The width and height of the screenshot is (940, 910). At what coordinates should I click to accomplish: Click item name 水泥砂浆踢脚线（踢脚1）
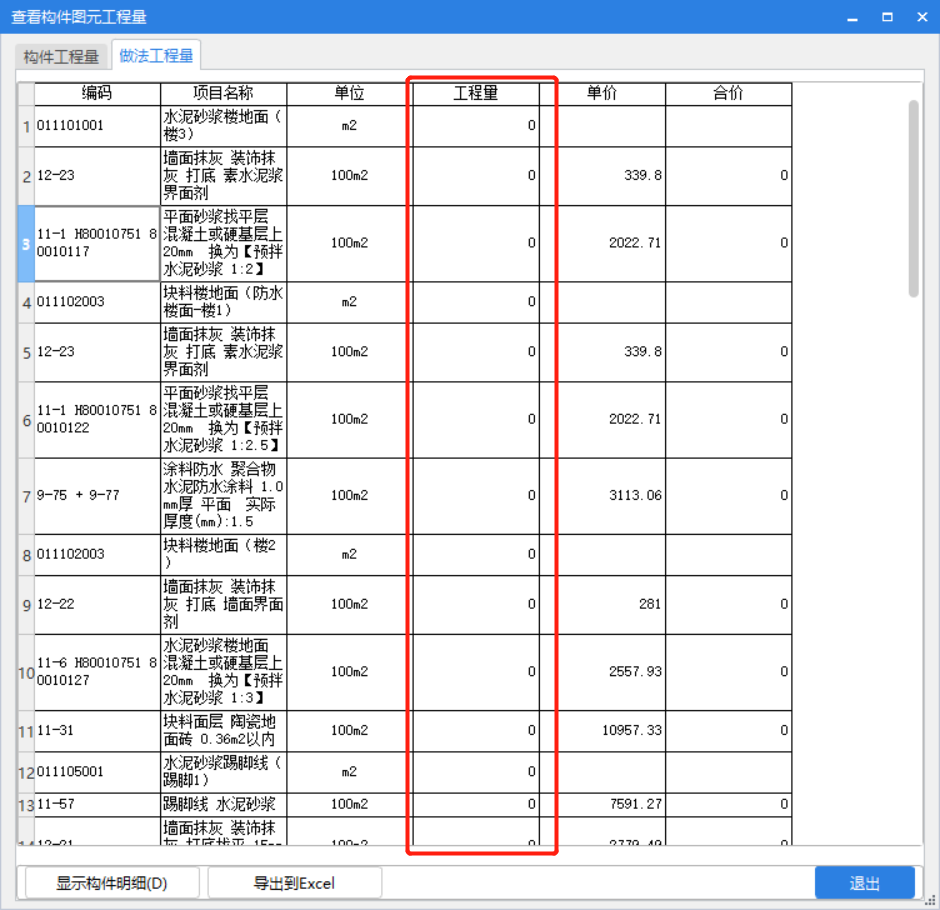(224, 773)
